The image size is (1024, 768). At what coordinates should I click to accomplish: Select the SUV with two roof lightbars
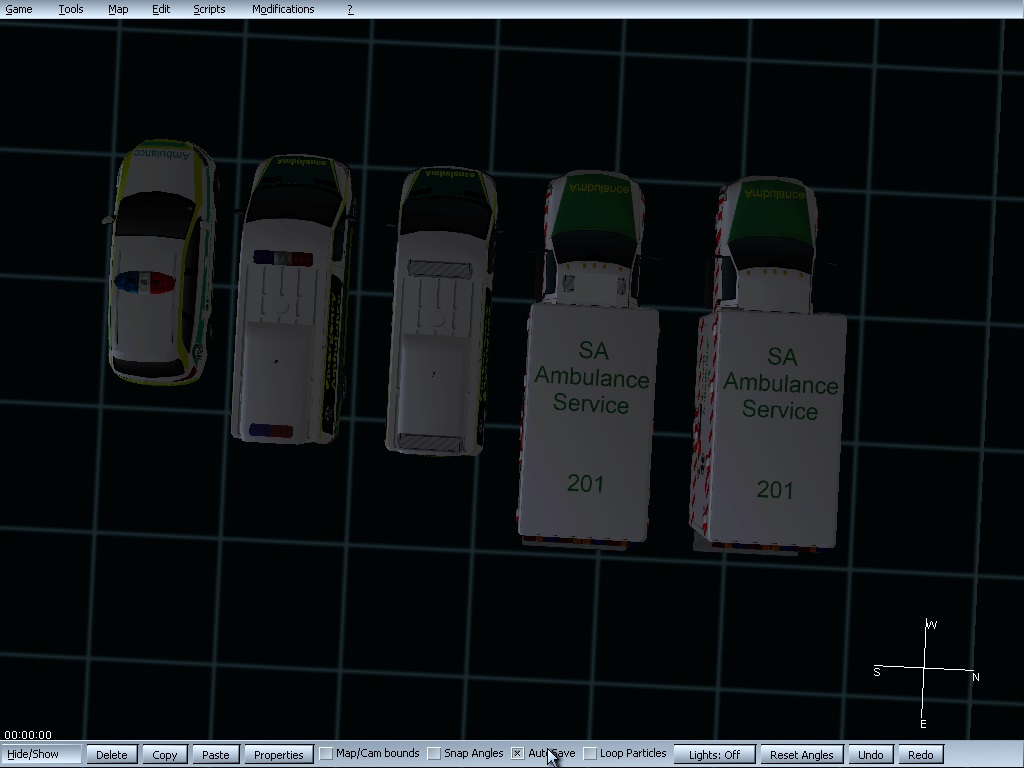pos(293,299)
